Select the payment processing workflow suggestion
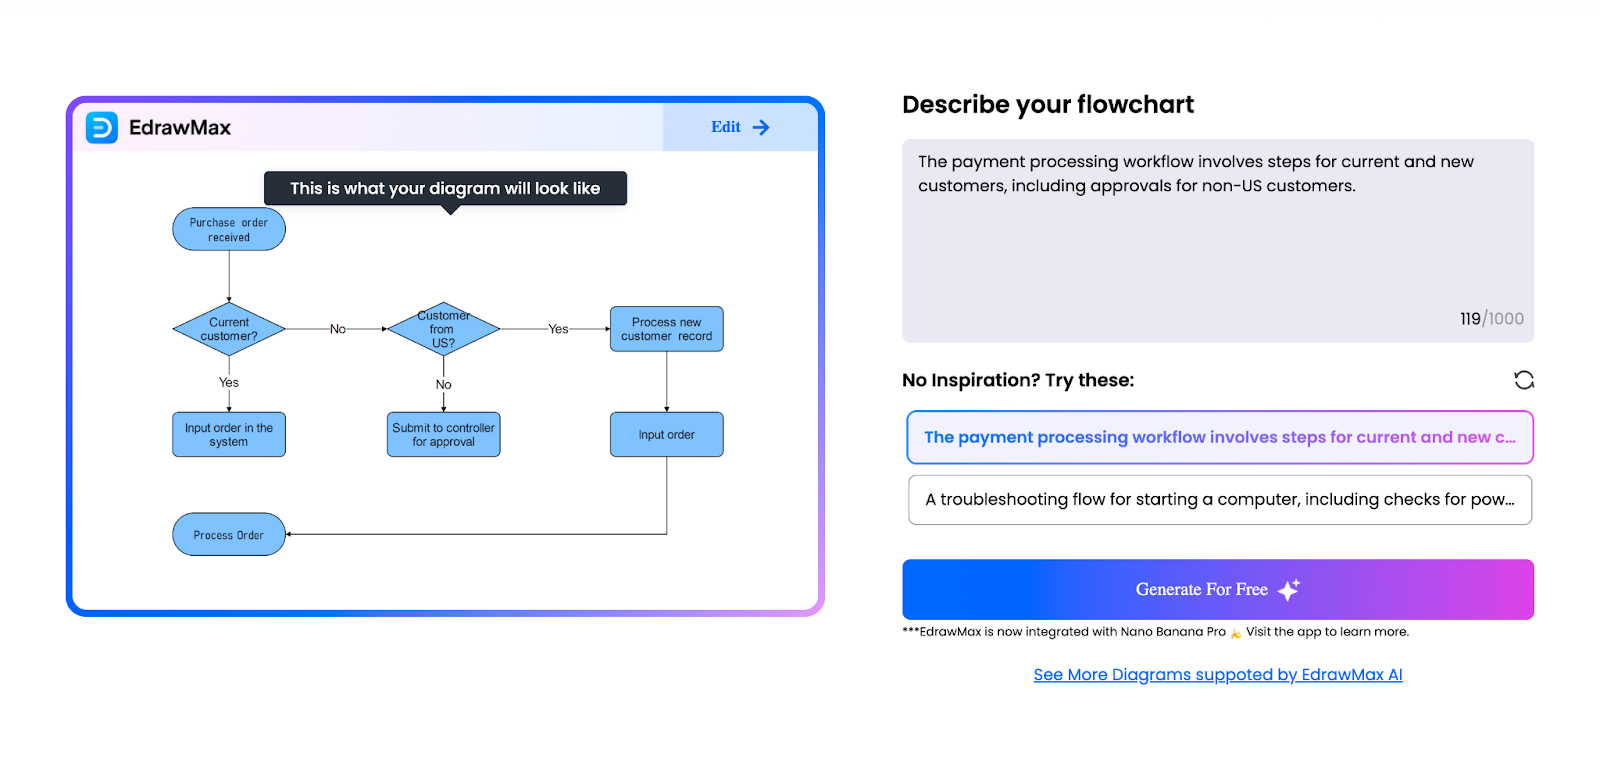 tap(1219, 438)
